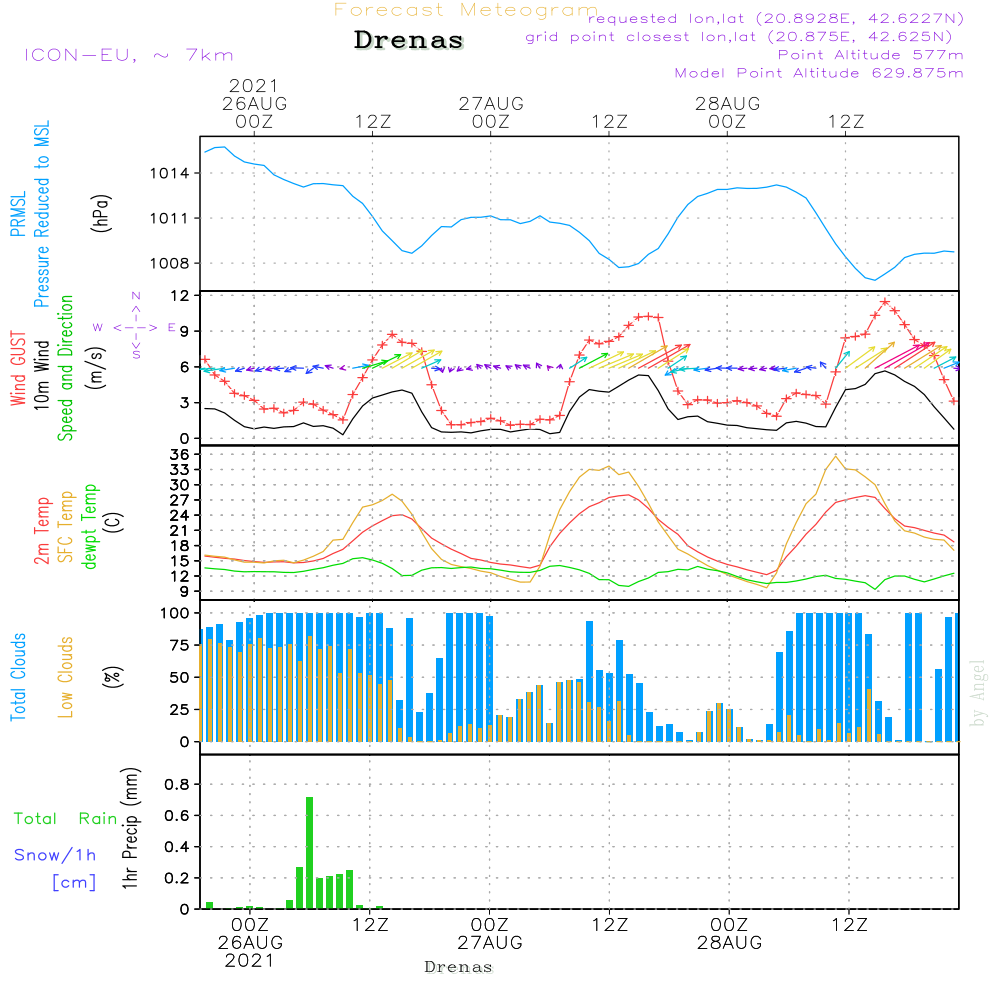Screen dimensions: 1000x1000
Task: Click the tallest green rain bar
Action: [x=309, y=853]
